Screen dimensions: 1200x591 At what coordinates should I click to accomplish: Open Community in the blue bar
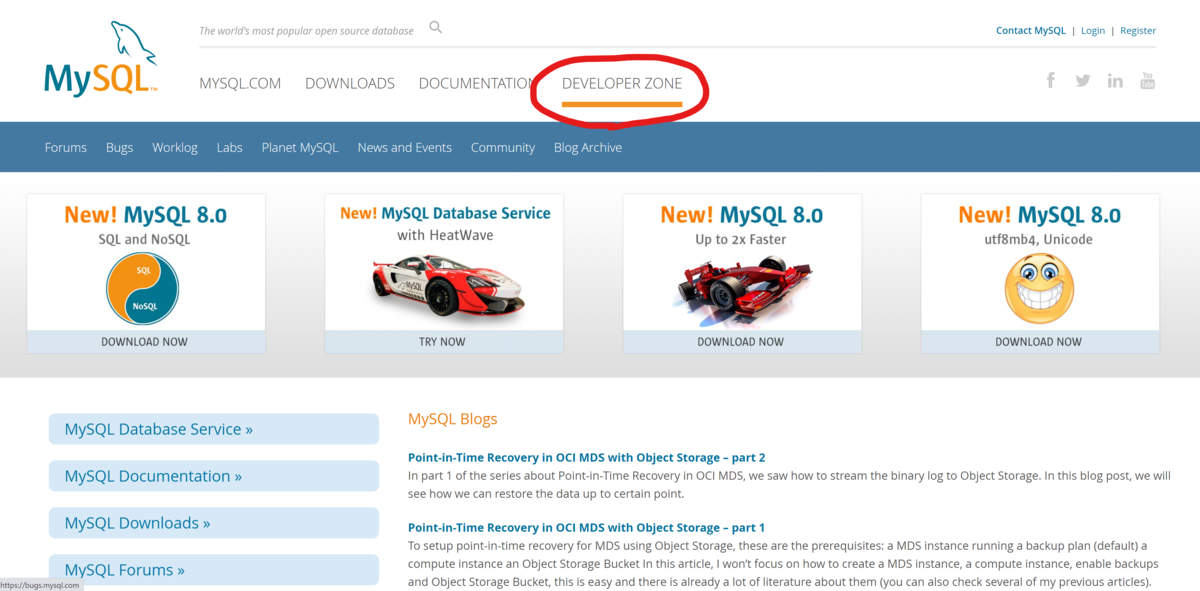[503, 147]
